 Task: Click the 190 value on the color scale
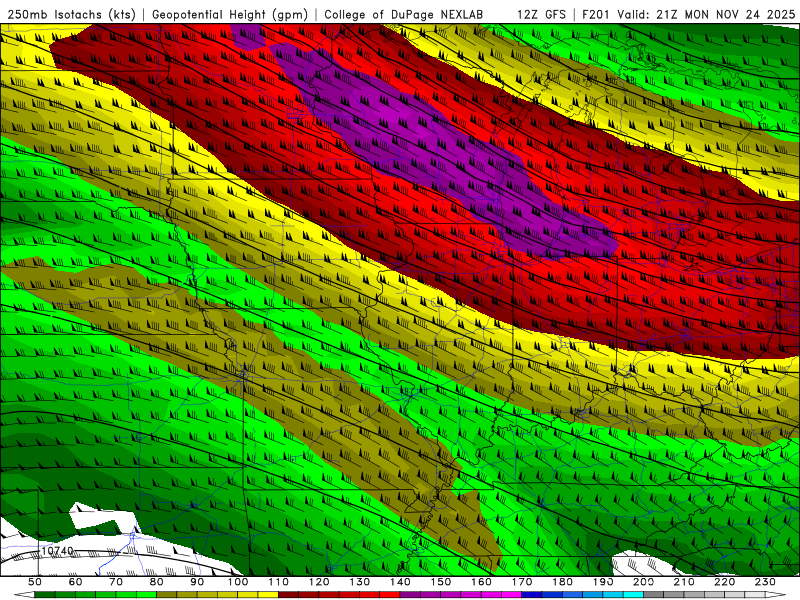point(603,582)
